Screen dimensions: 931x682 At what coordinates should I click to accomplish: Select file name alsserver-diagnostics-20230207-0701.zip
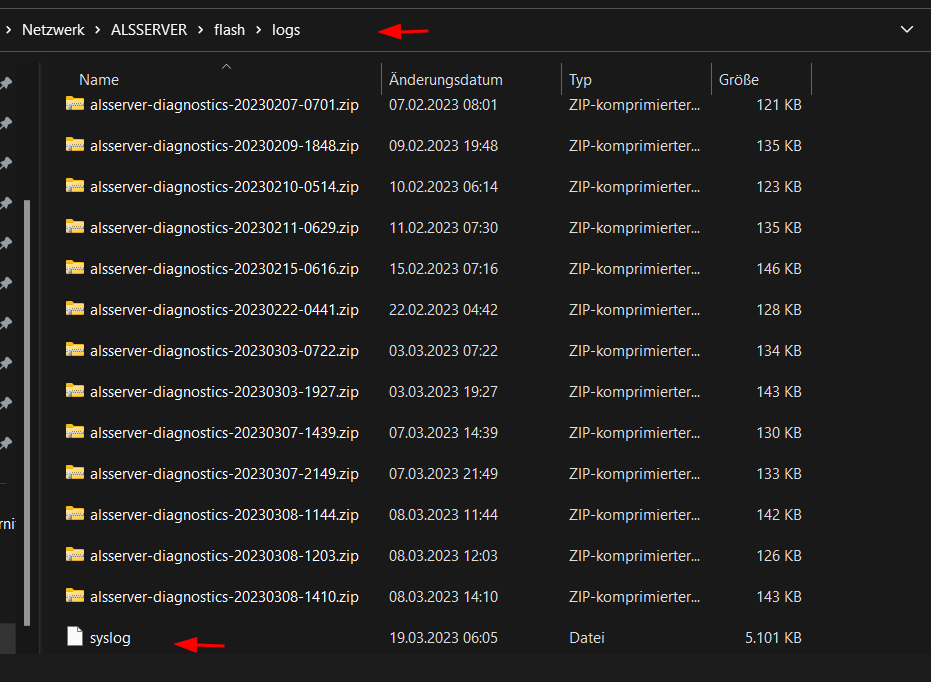(x=224, y=105)
